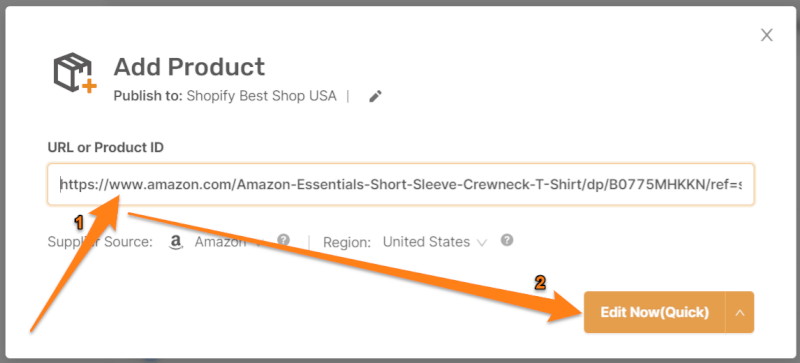
Task: Click the Amazon logo icon
Action: [176, 242]
